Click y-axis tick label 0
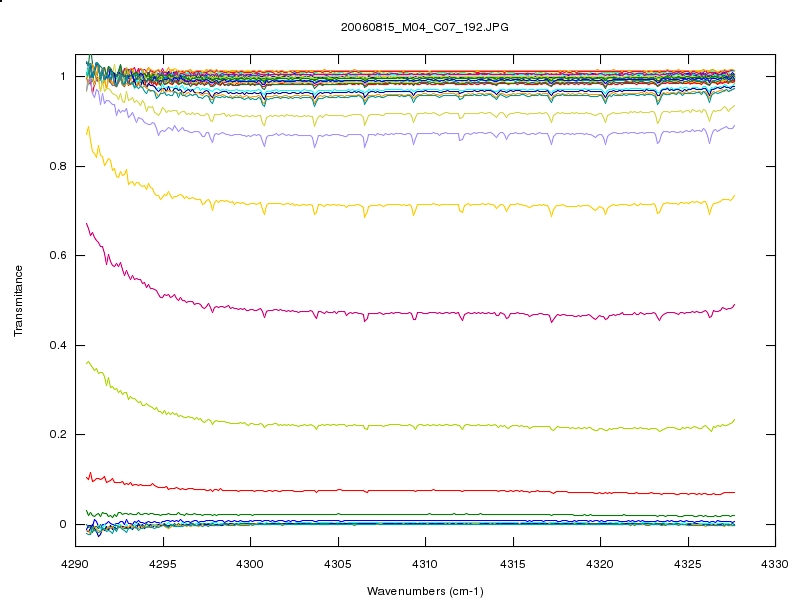The height and width of the screenshot is (600, 800). (x=63, y=524)
